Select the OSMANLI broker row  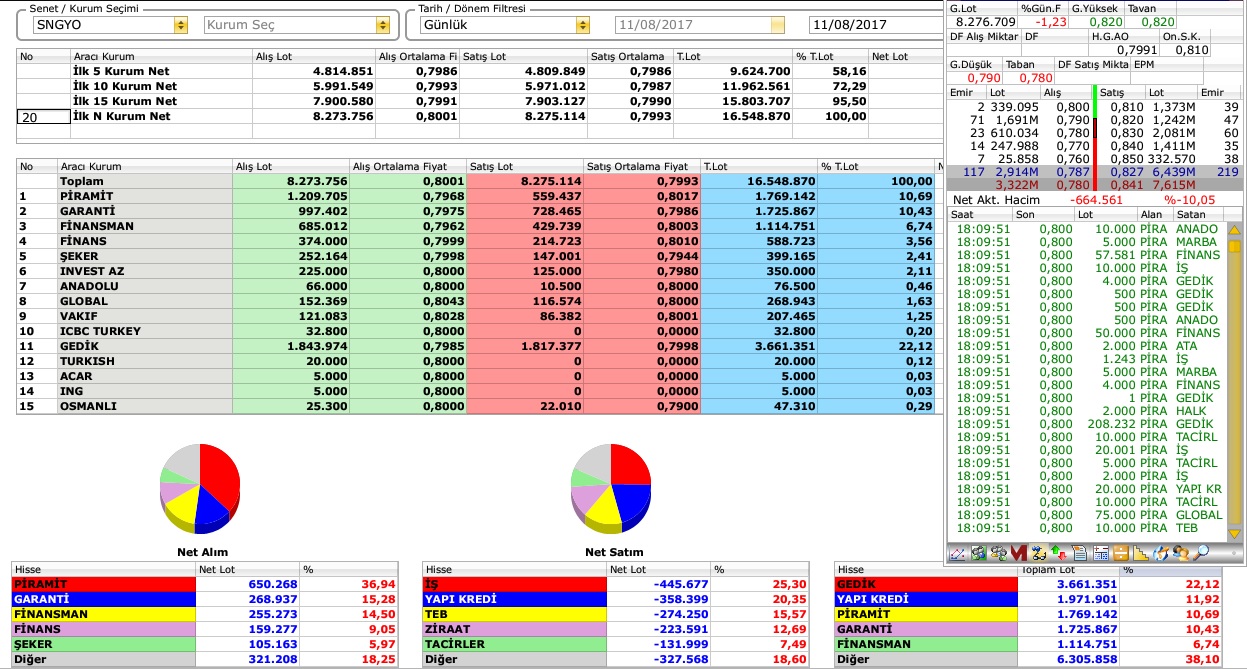pos(476,406)
